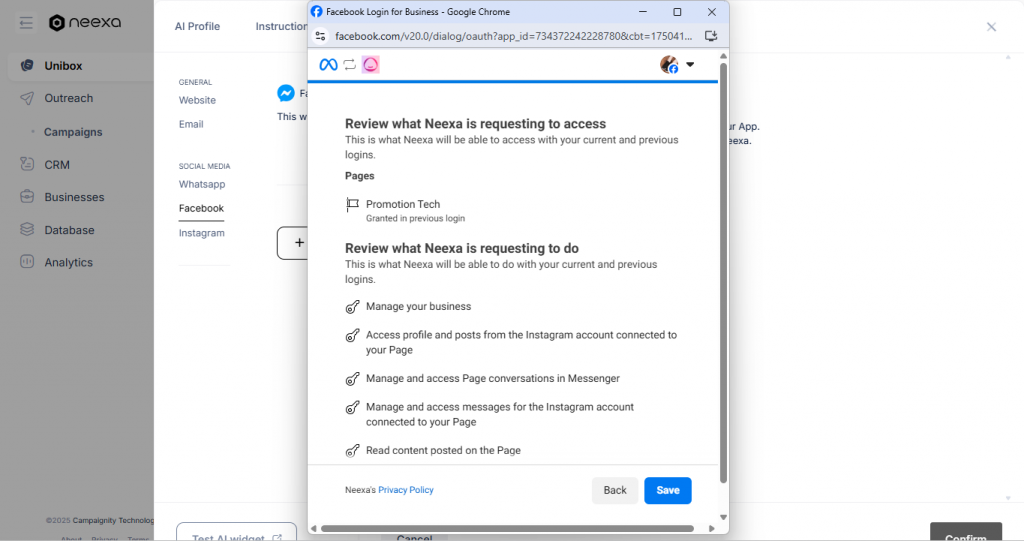This screenshot has height=541, width=1024.
Task: Select Website under General settings
Action: click(x=197, y=100)
